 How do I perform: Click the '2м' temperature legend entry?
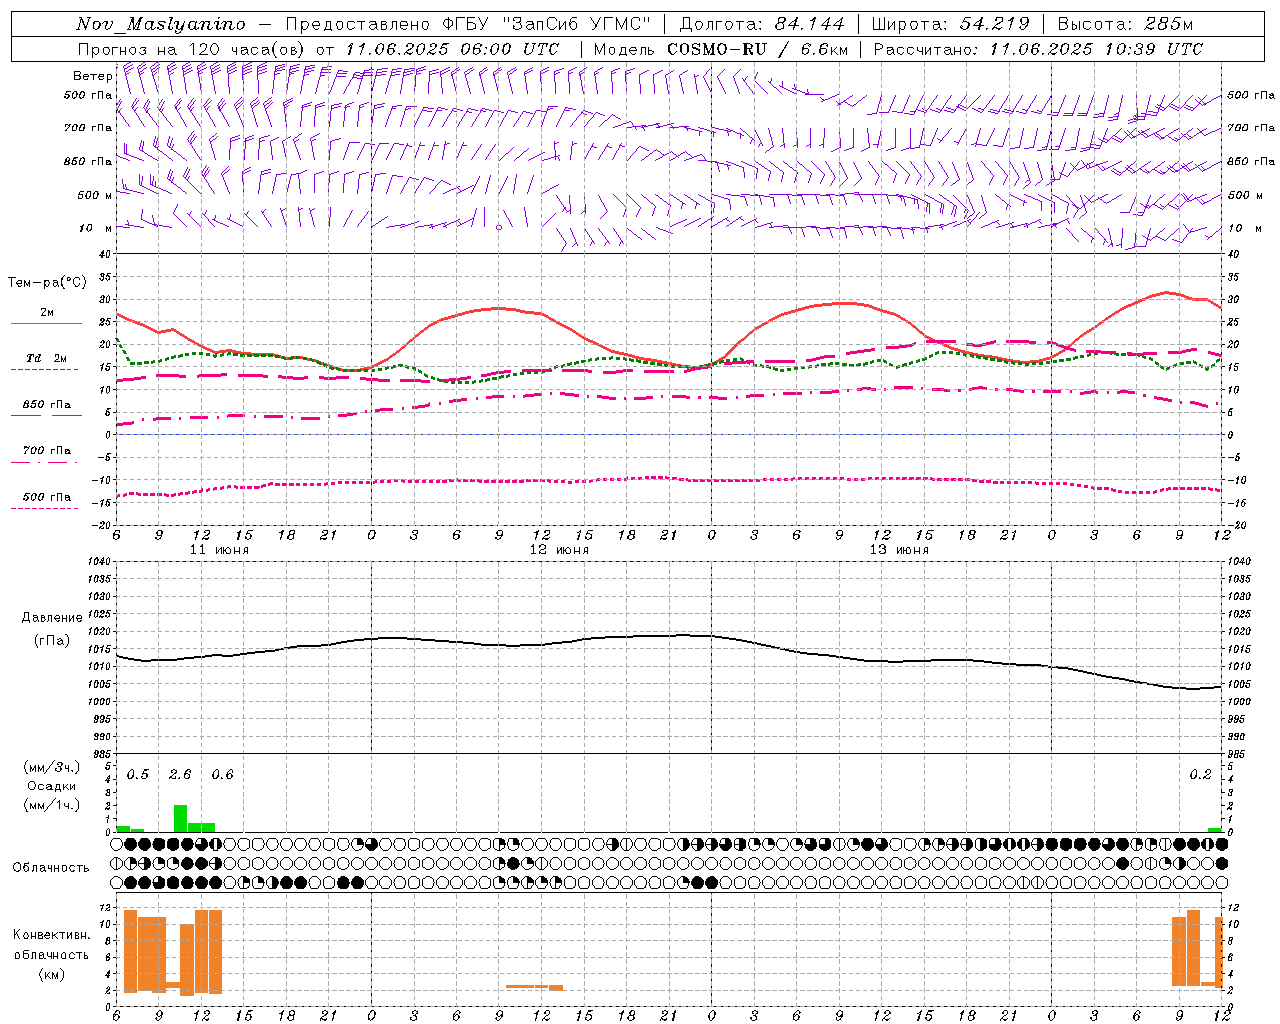47,313
